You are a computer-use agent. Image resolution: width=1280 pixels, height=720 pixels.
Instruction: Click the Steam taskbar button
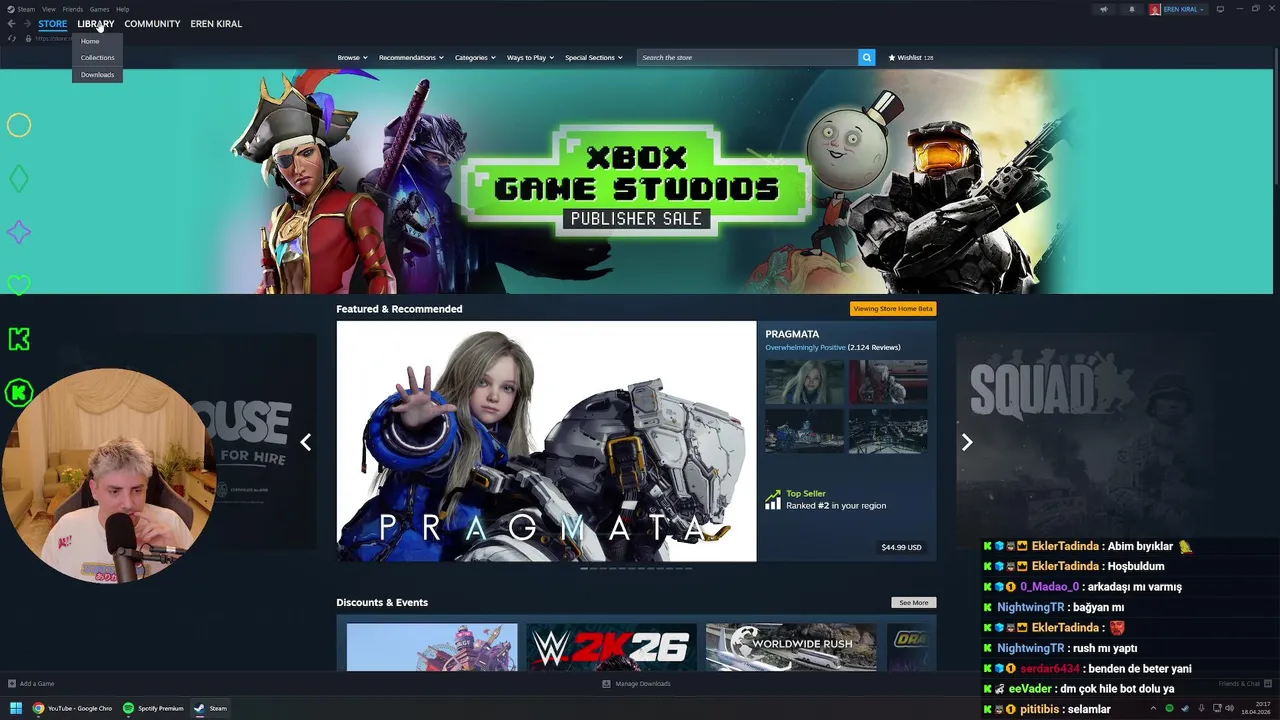(x=211, y=708)
